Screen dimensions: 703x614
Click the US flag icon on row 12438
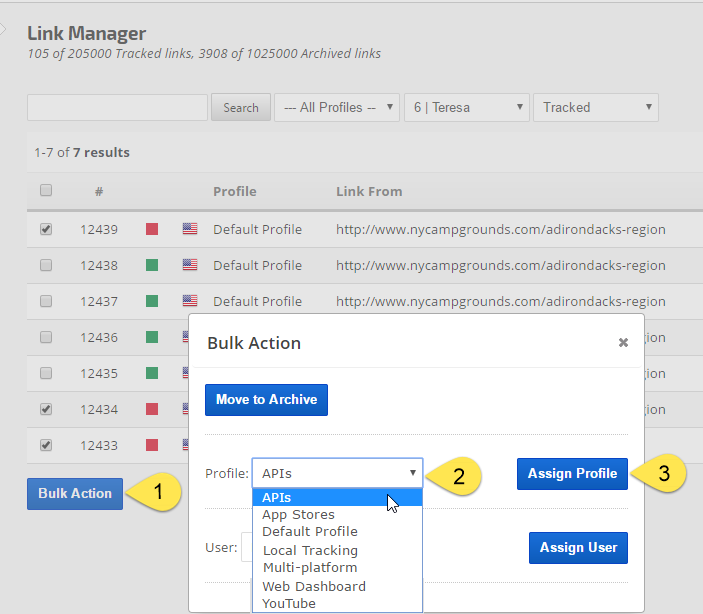pyautogui.click(x=190, y=265)
